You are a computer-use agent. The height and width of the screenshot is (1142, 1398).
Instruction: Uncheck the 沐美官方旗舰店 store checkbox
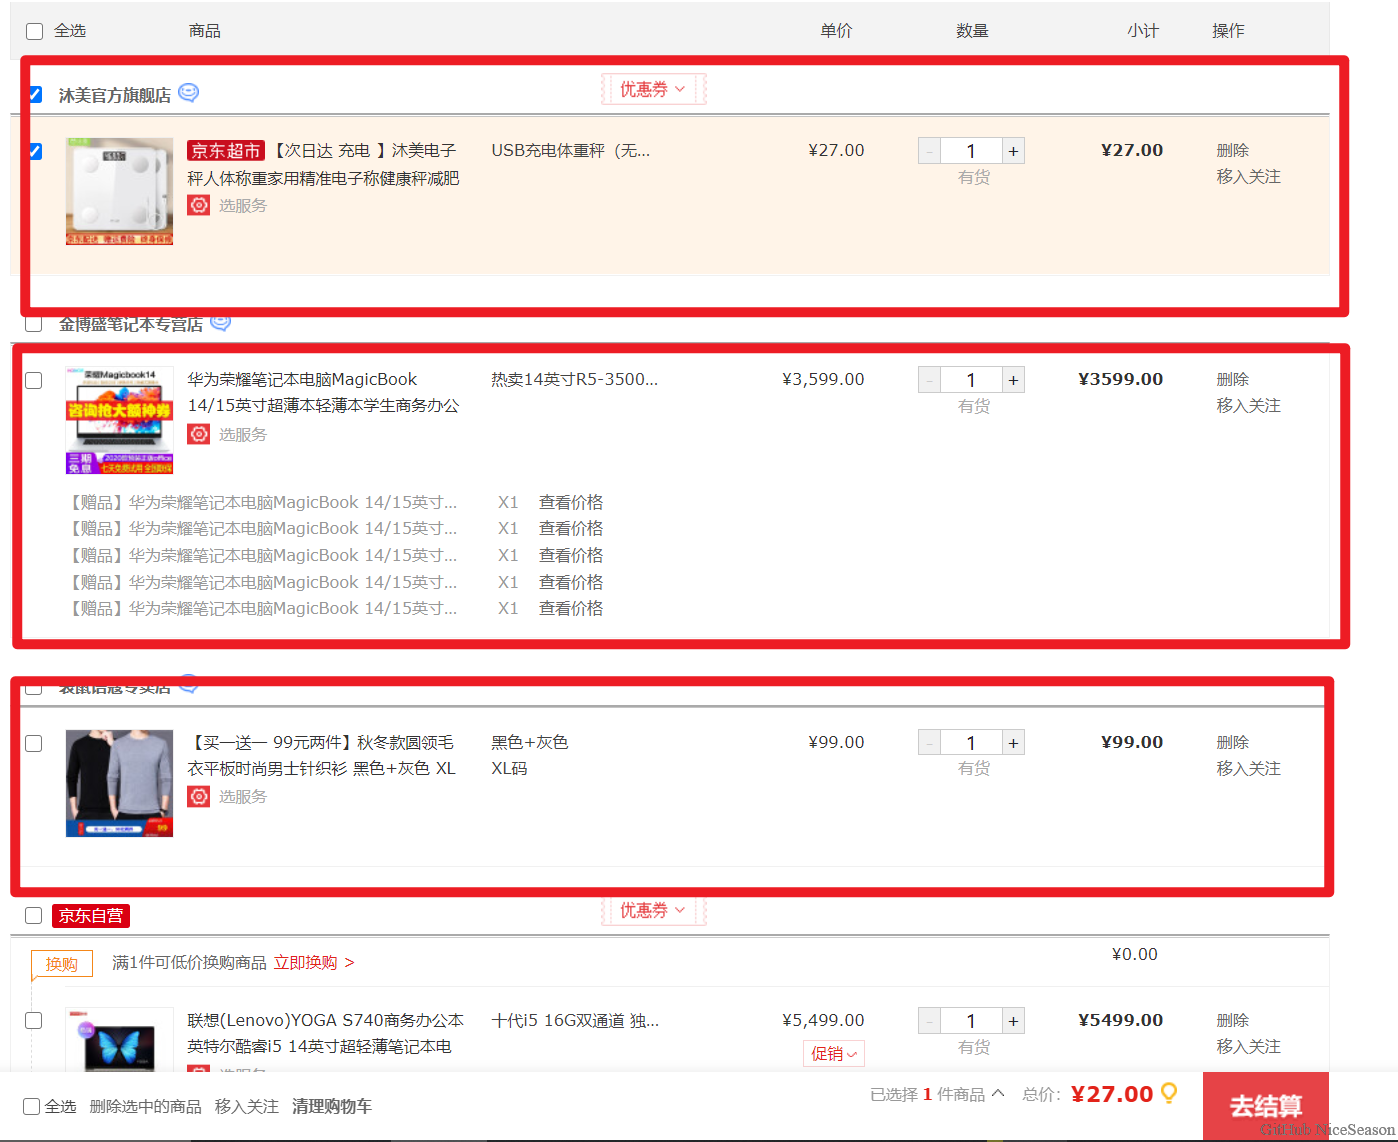[37, 95]
